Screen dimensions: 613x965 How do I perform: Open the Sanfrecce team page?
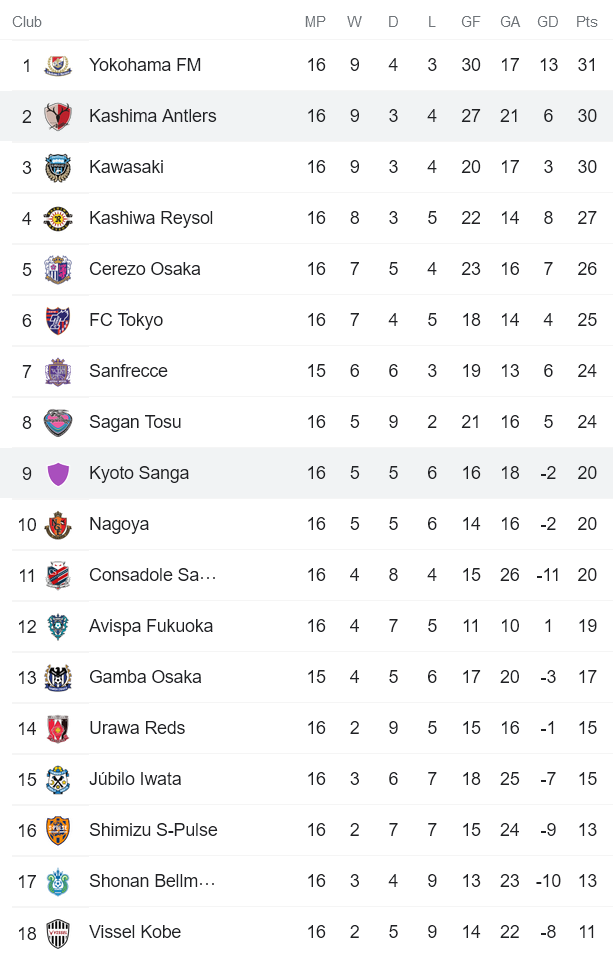pos(128,370)
